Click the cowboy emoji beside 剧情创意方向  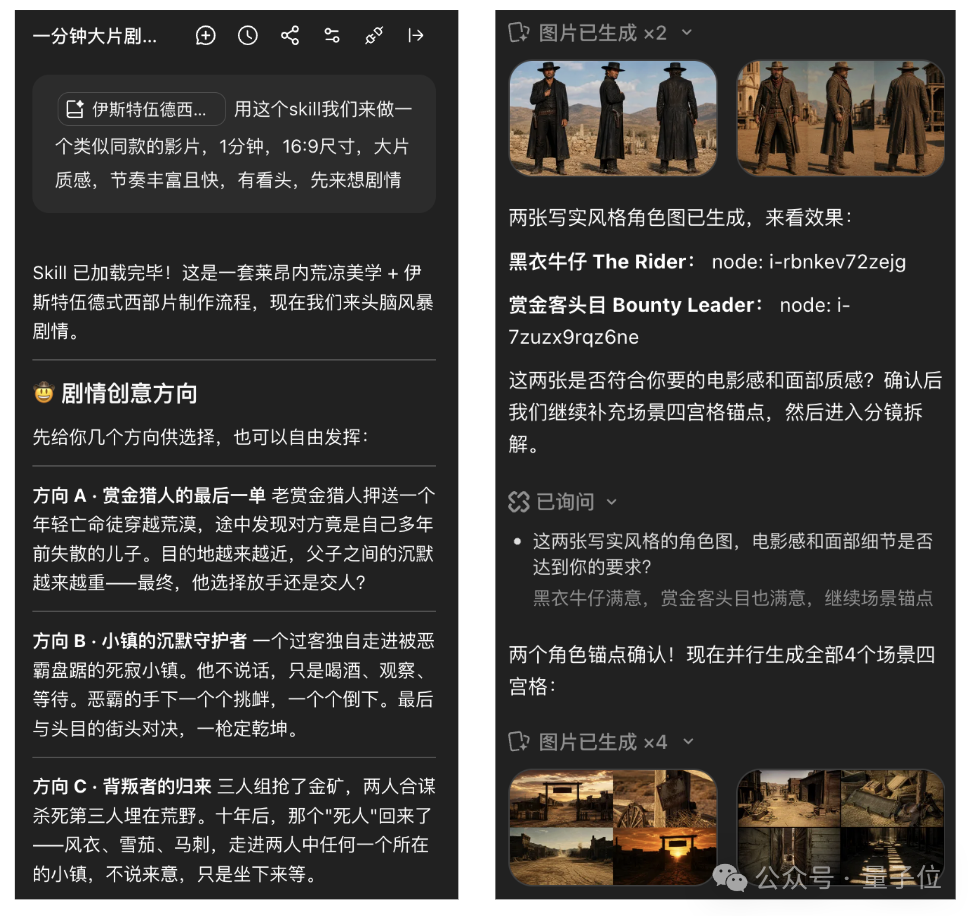point(43,393)
